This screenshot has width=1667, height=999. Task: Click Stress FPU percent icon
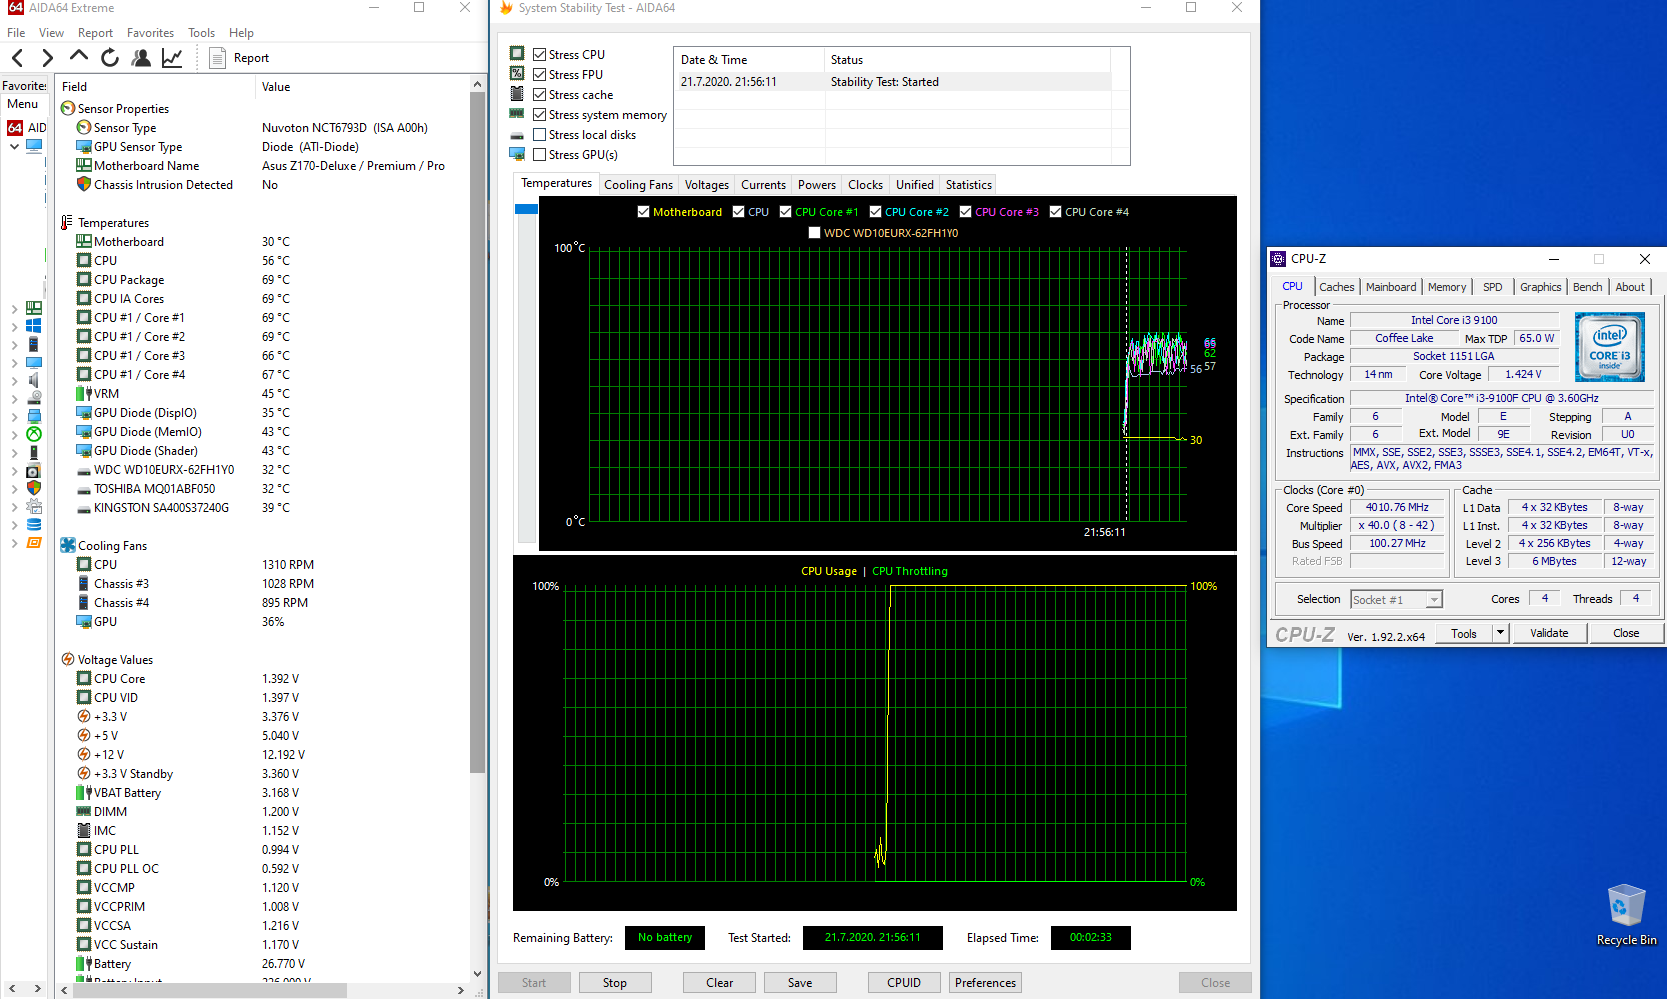[517, 73]
